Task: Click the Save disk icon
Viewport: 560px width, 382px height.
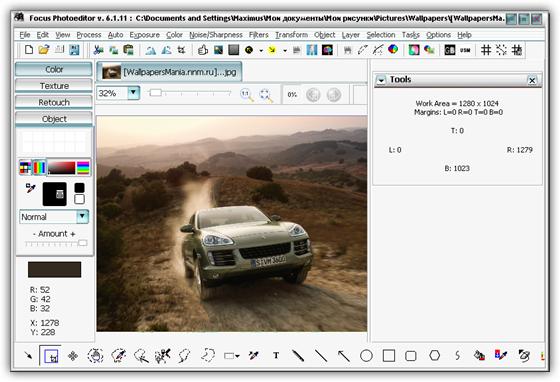Action: 74,50
